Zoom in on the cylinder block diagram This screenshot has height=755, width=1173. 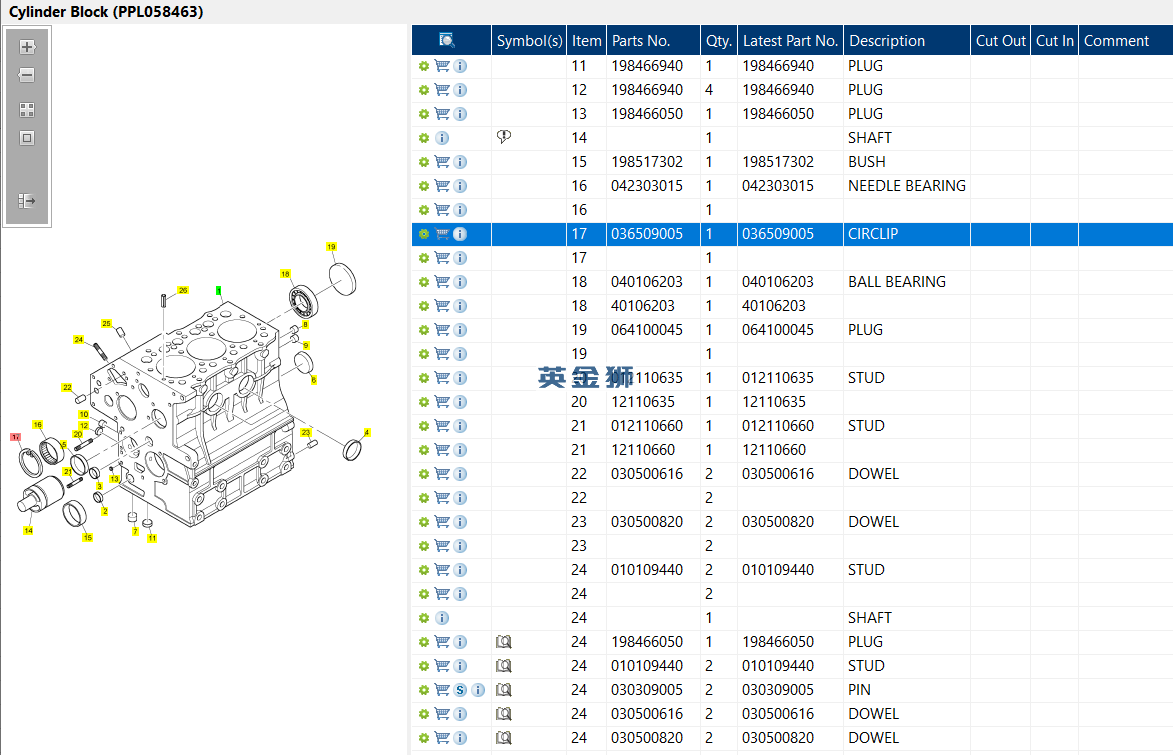pos(27,47)
